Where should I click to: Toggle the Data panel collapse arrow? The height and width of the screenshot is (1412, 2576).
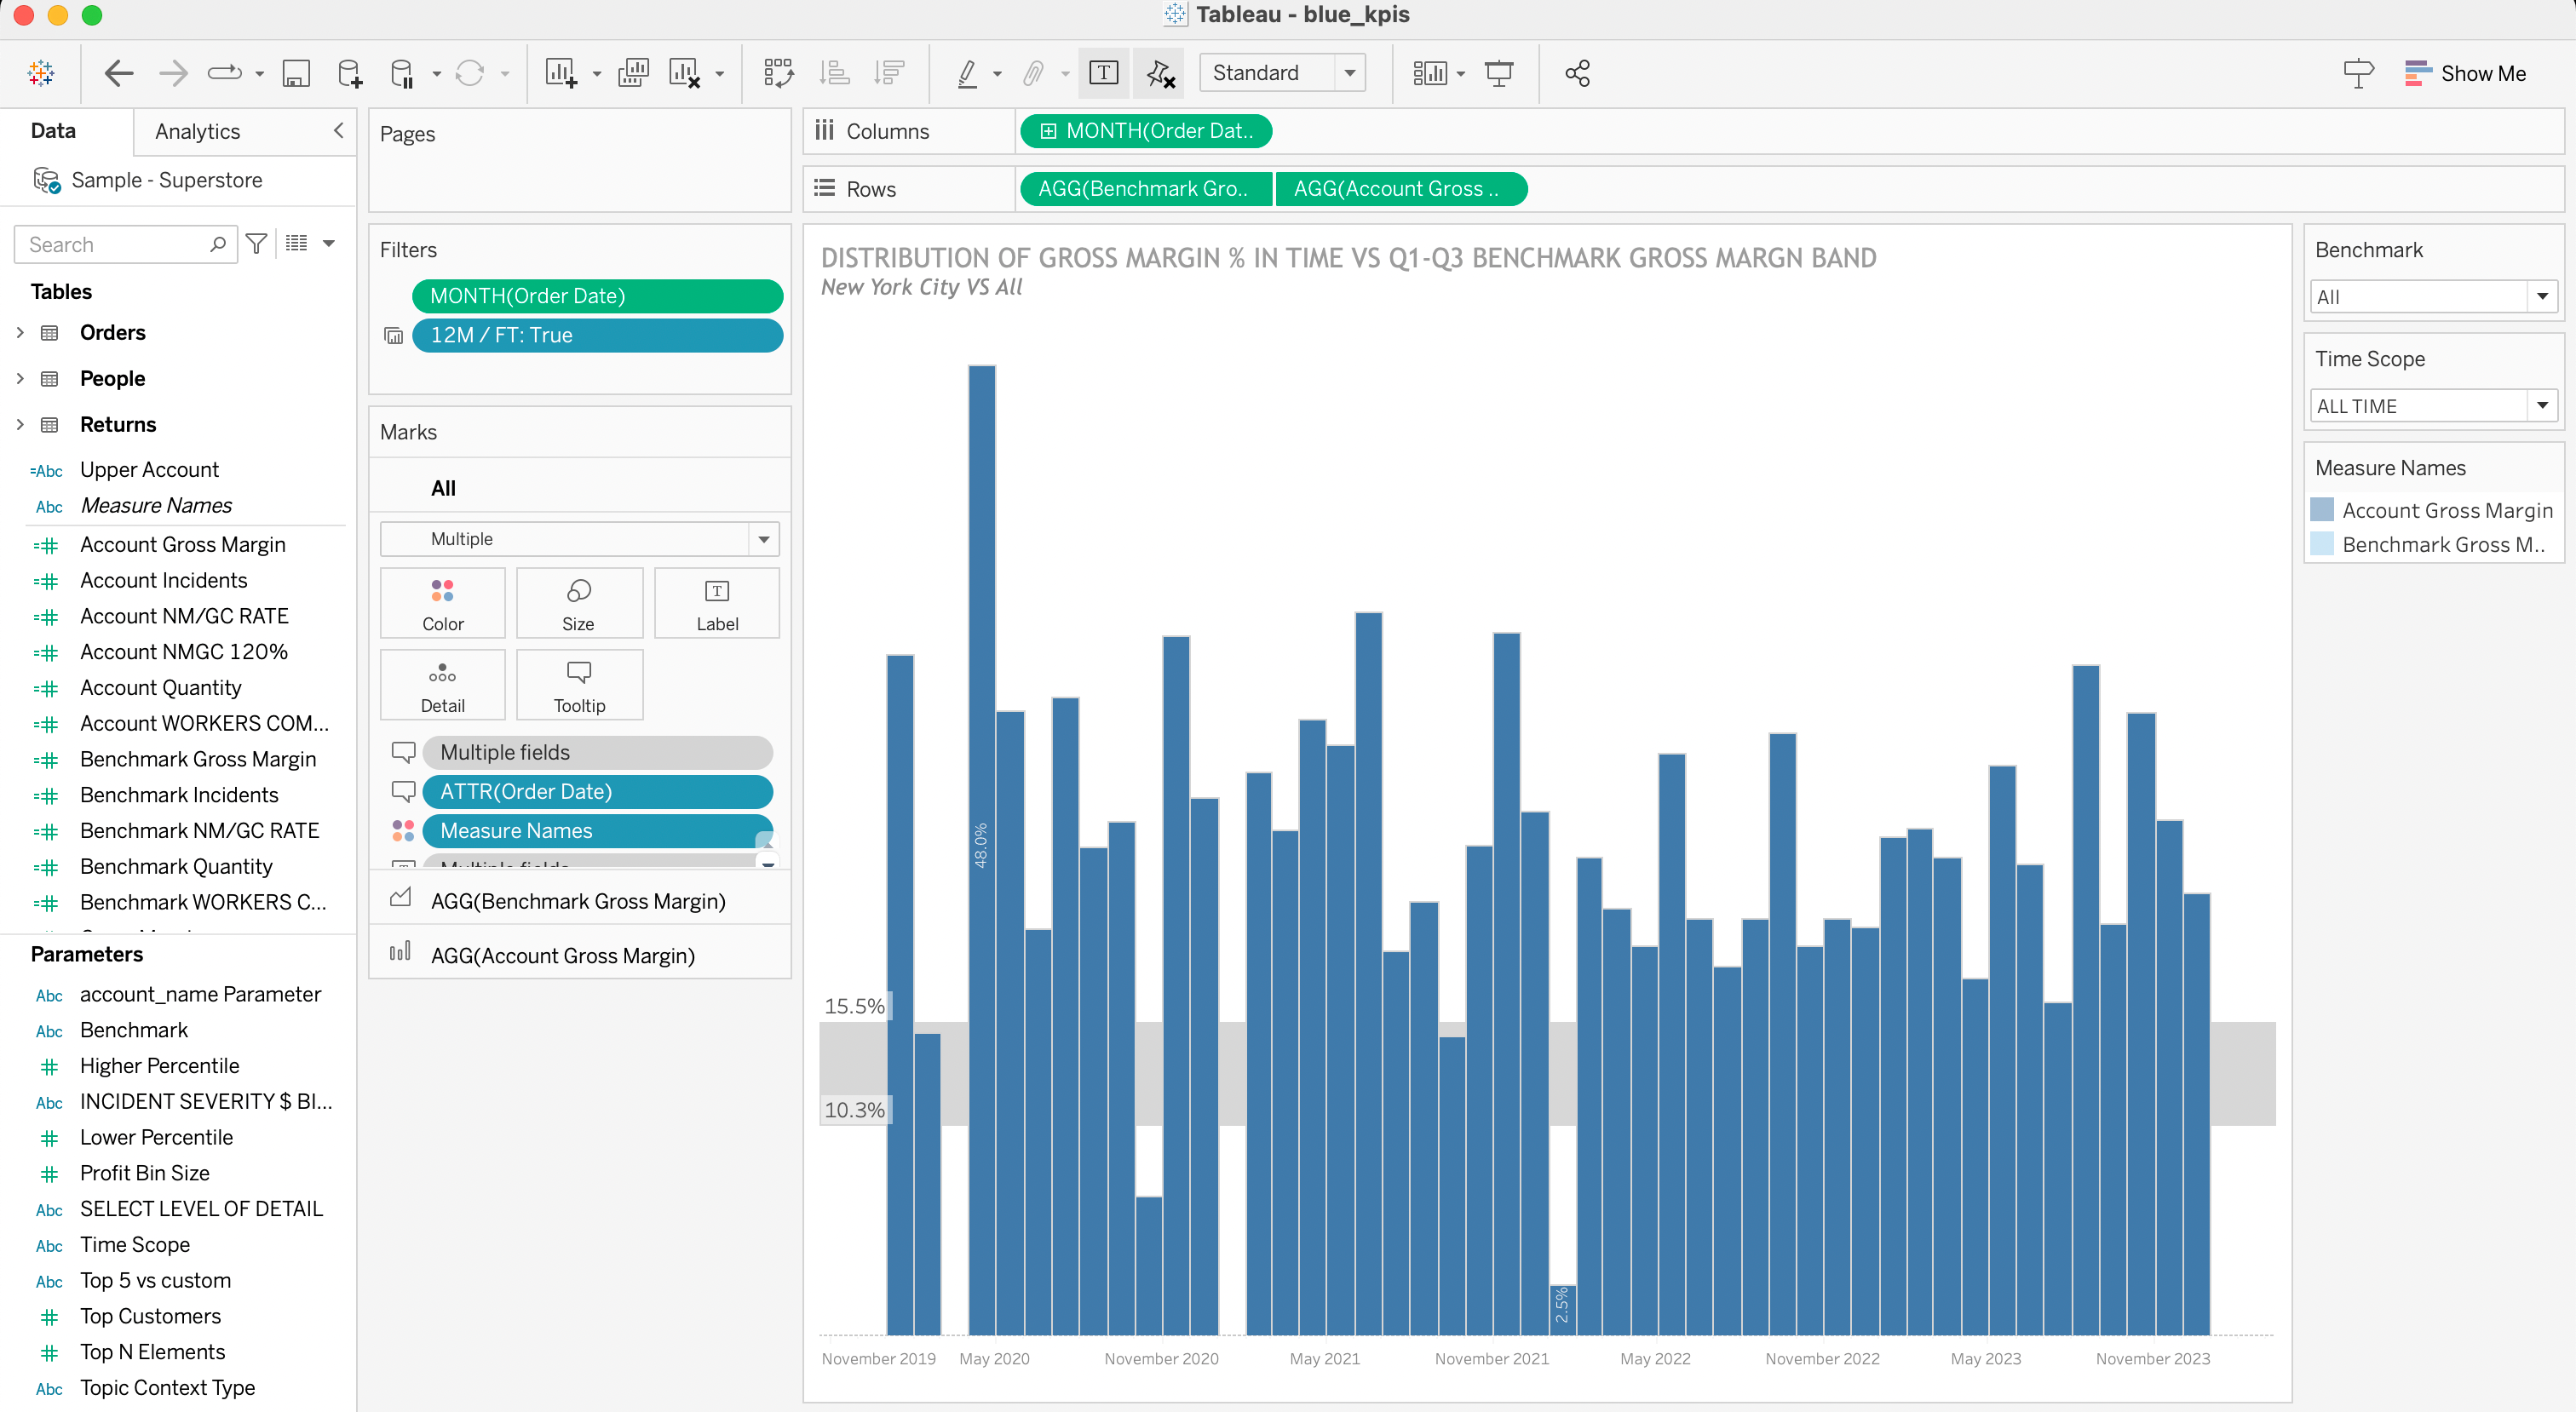(x=341, y=130)
